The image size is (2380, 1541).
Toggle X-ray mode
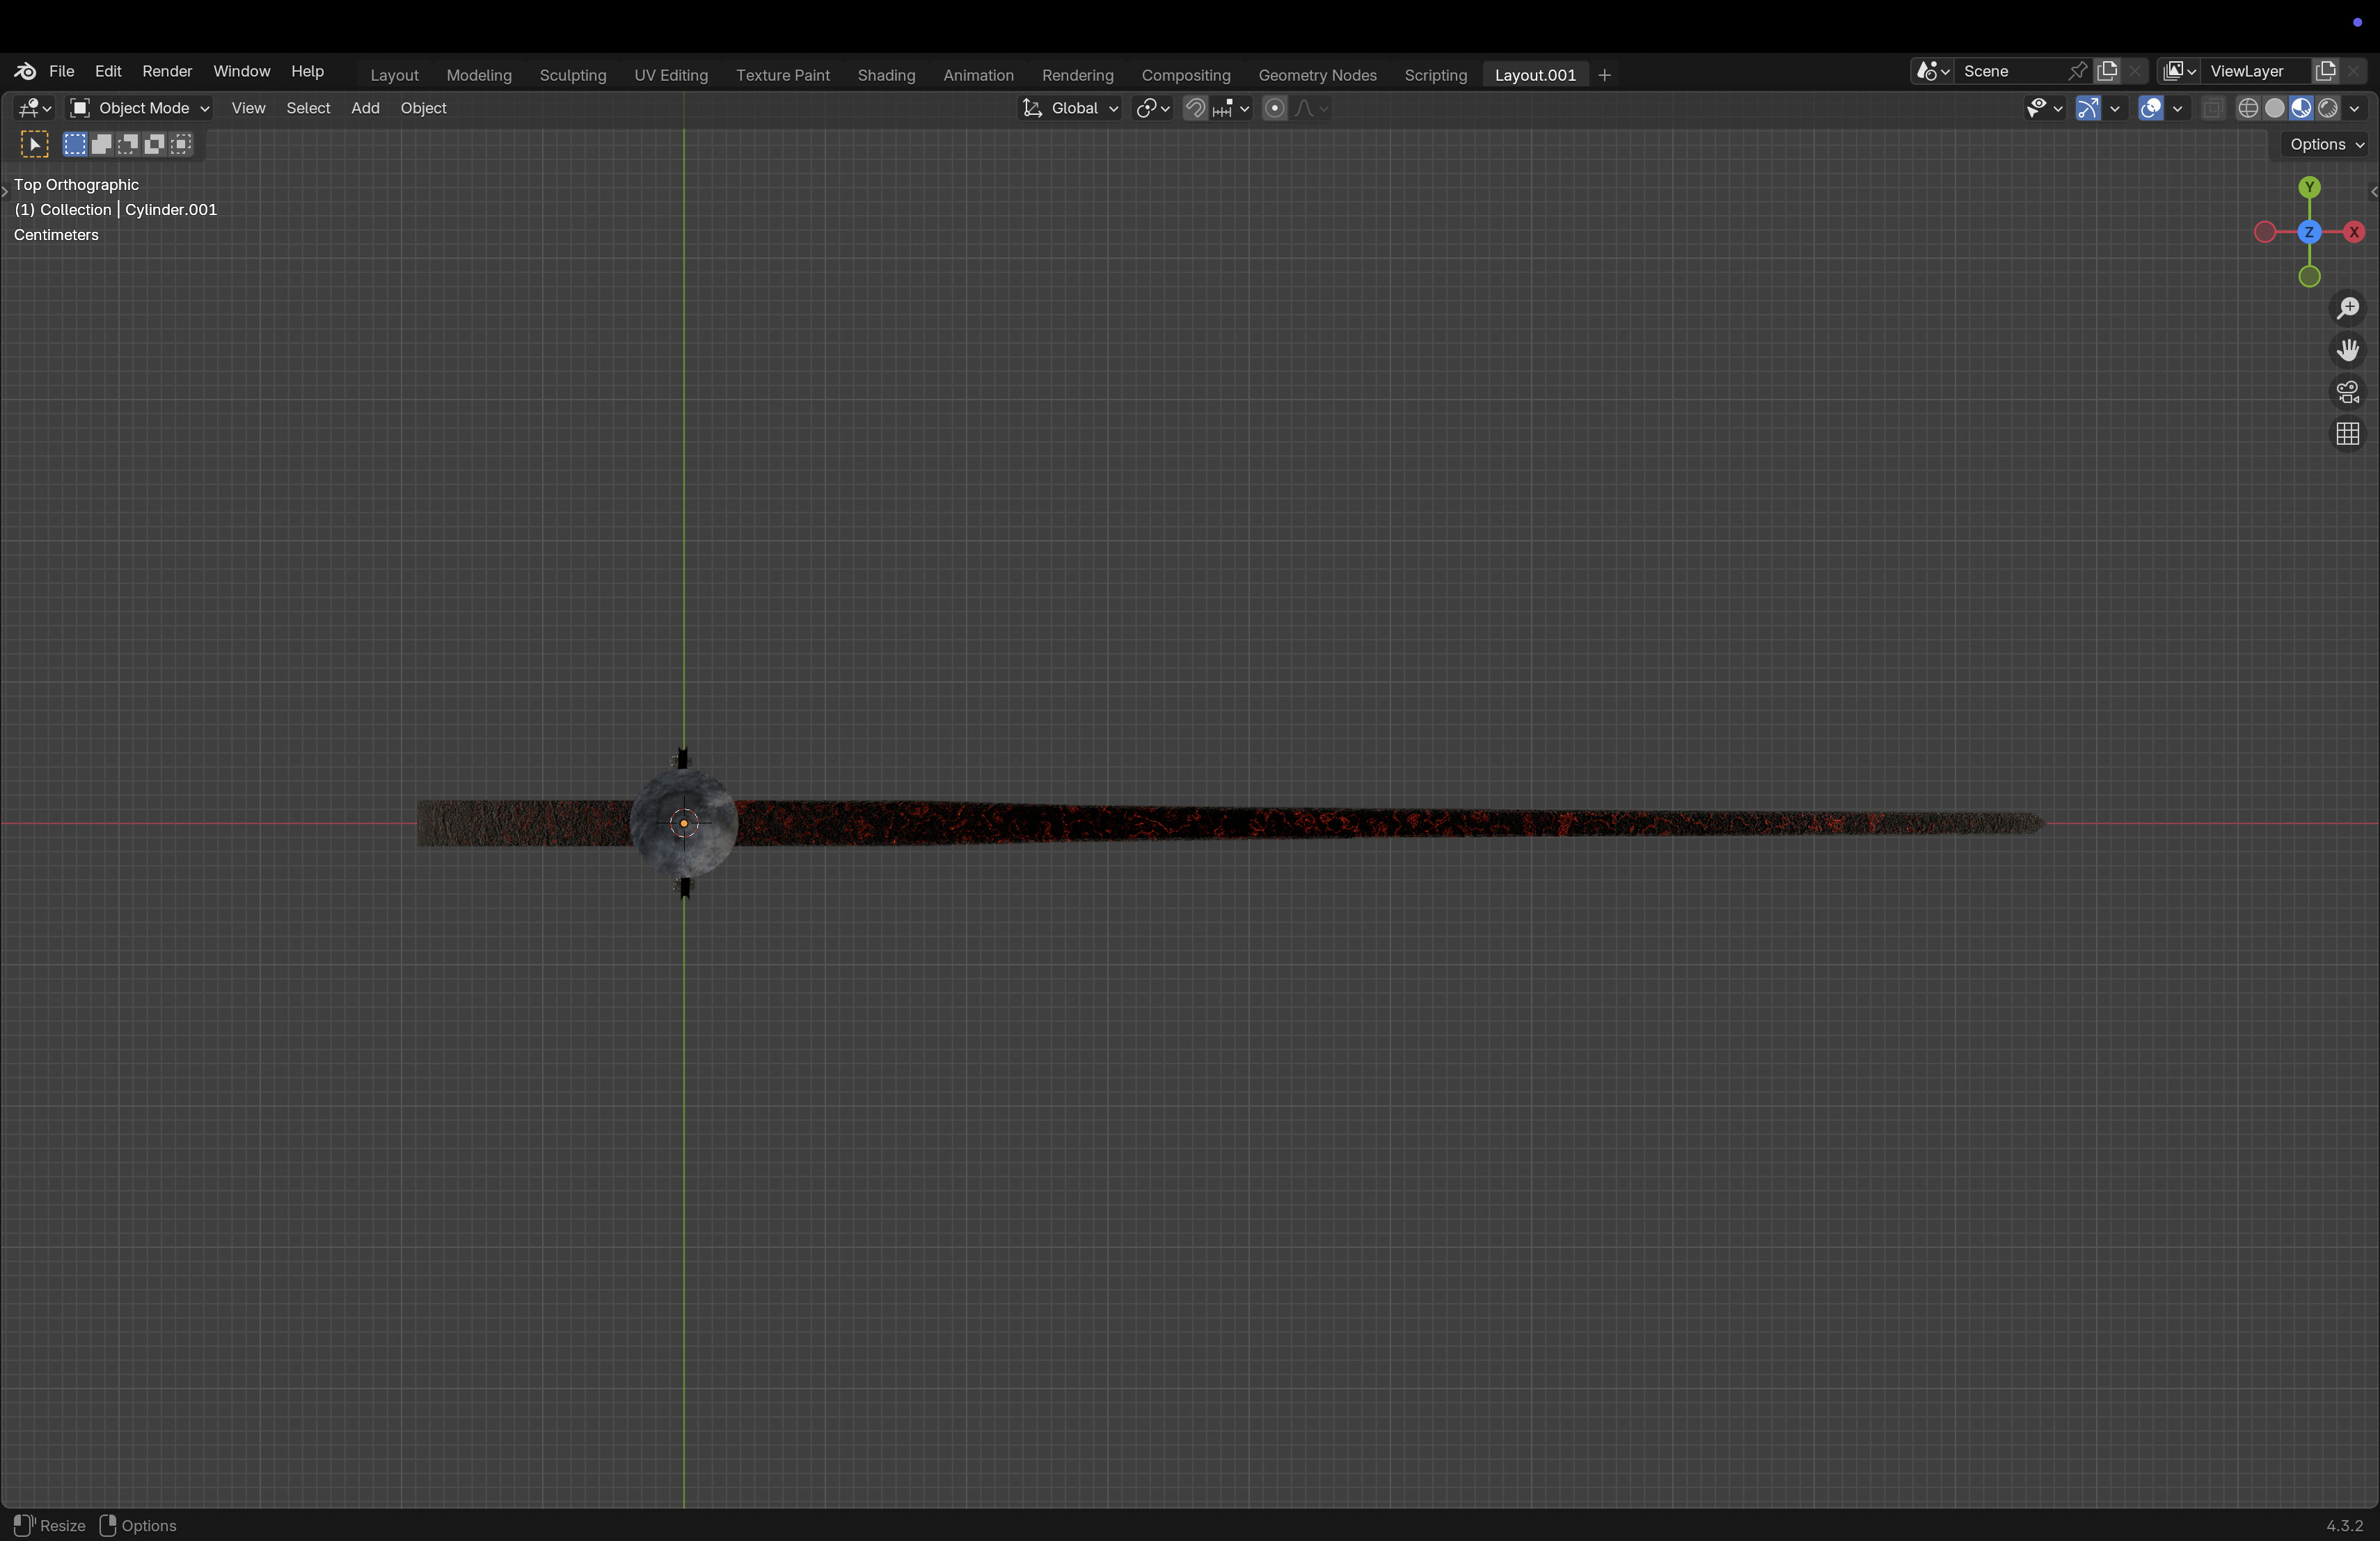tap(2213, 108)
